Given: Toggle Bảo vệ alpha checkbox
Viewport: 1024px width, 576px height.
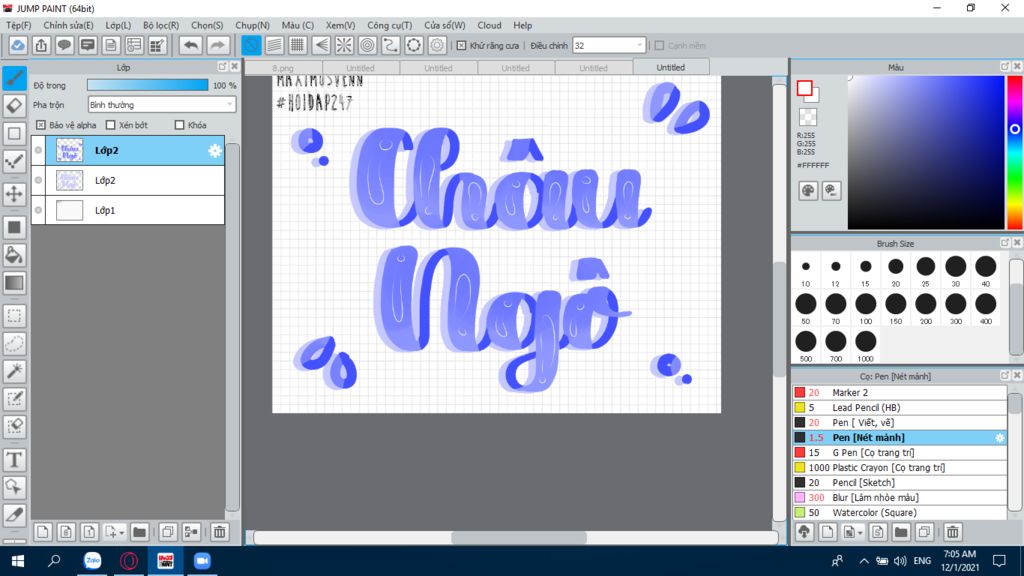Looking at the screenshot, I should (x=41, y=125).
